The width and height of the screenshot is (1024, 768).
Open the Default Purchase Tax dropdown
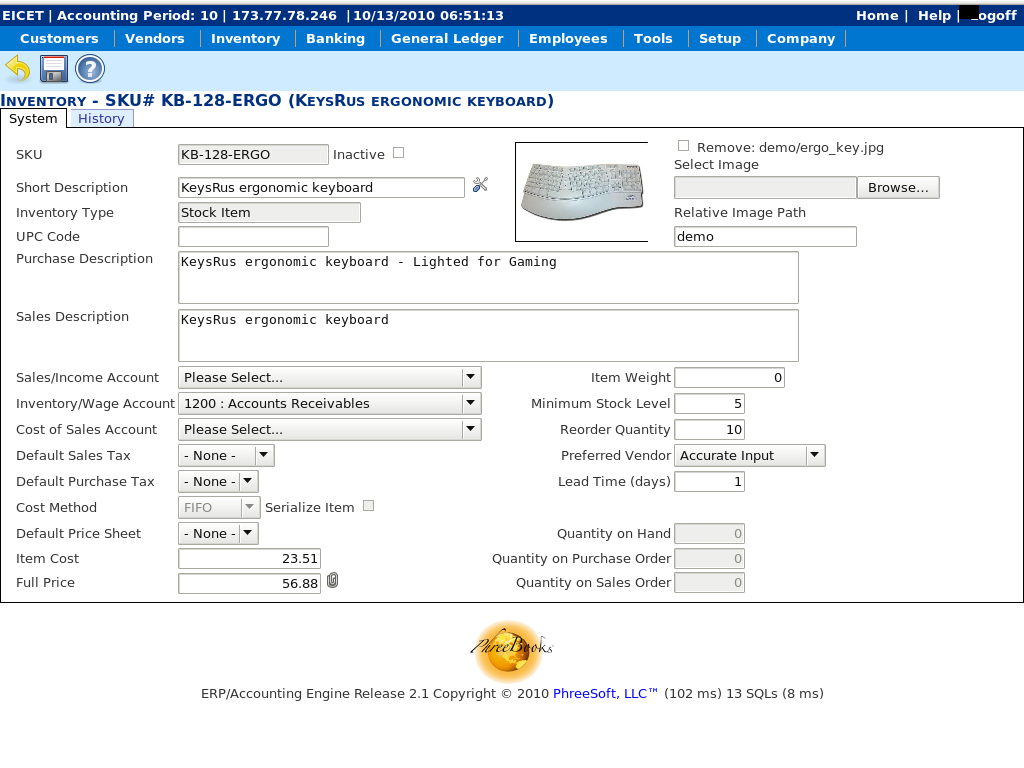pyautogui.click(x=218, y=482)
